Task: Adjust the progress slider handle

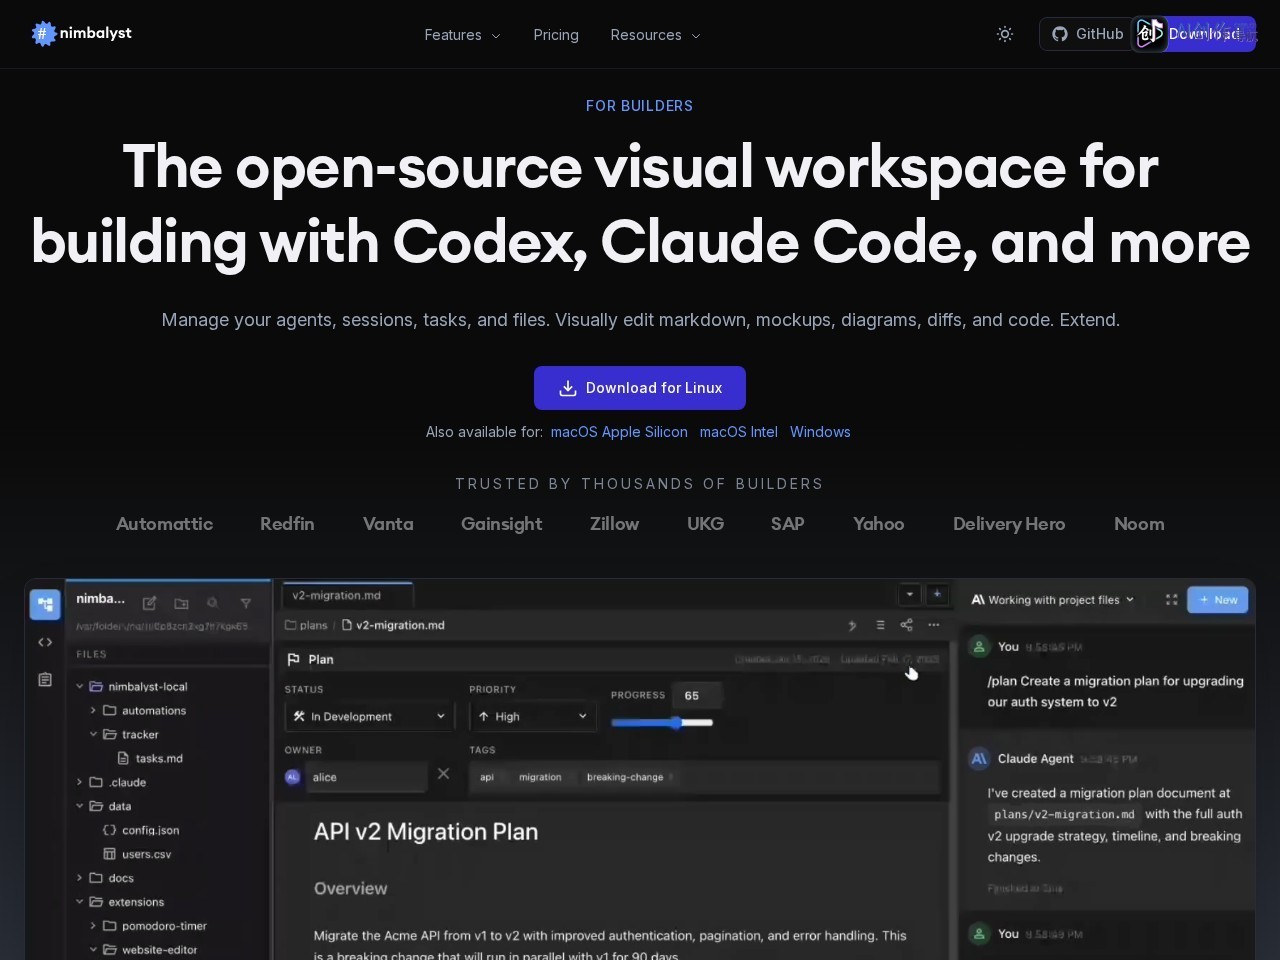Action: 677,723
